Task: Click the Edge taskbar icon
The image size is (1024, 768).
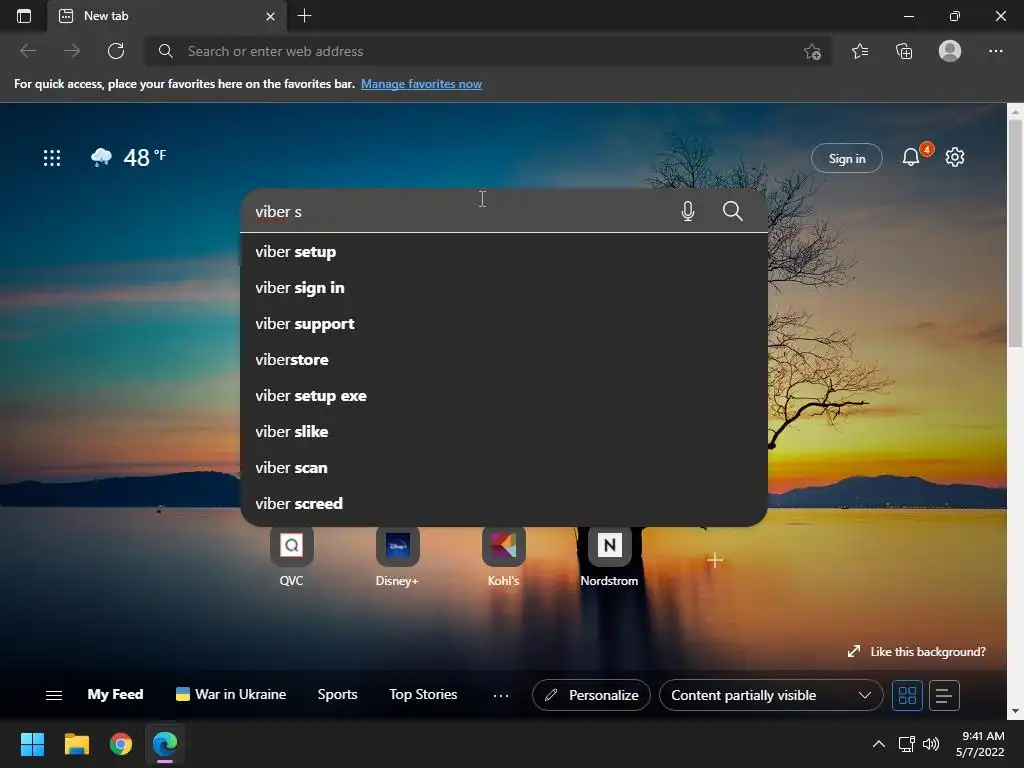Action: [165, 744]
